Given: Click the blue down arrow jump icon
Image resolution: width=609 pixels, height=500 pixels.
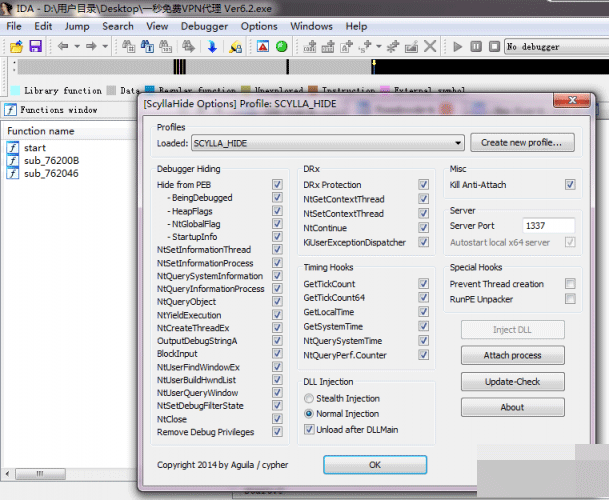Looking at the screenshot, I should pyautogui.click(x=212, y=47).
